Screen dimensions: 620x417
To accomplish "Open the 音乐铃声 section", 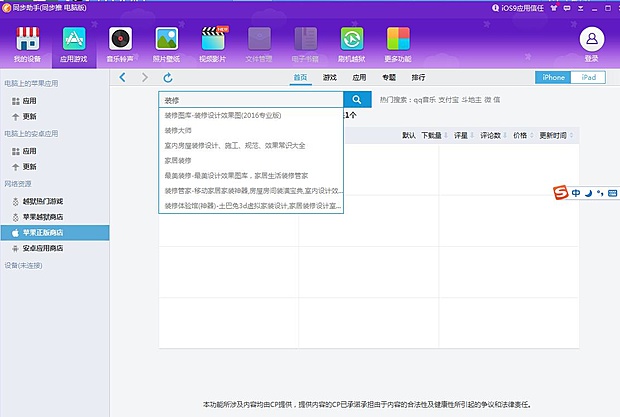I will point(121,45).
